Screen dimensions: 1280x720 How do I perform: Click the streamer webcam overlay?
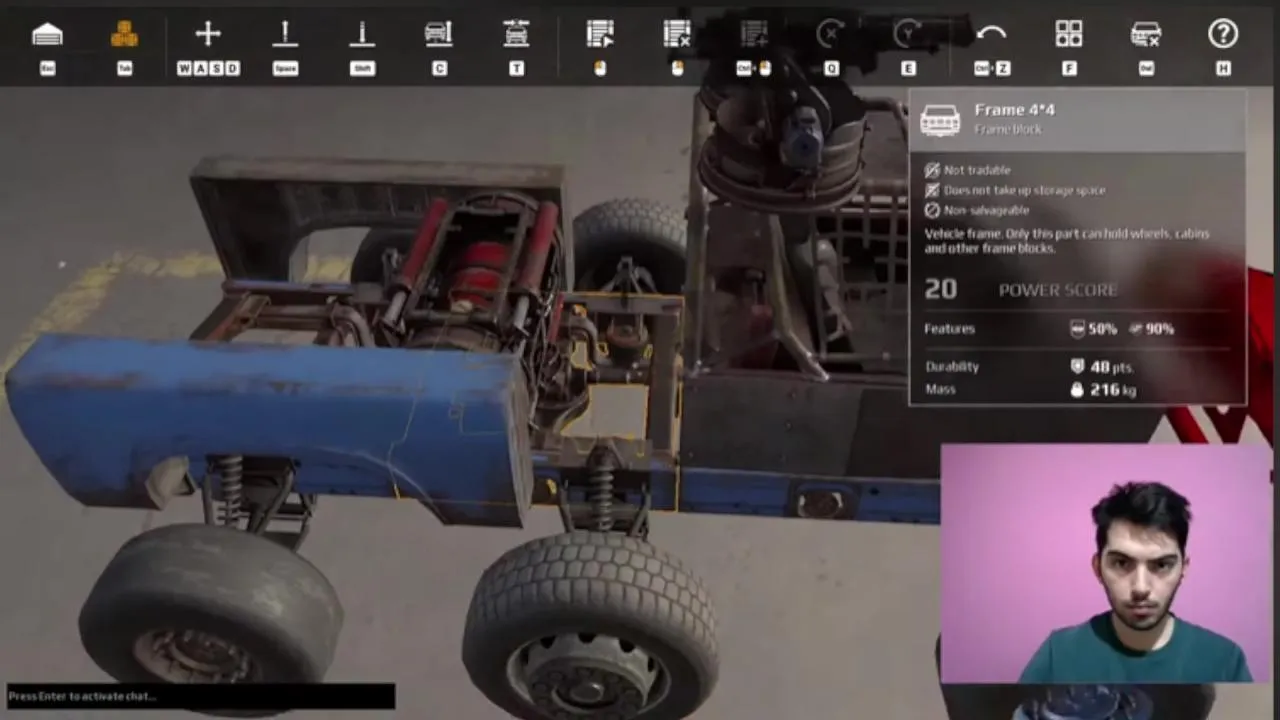tap(1105, 563)
